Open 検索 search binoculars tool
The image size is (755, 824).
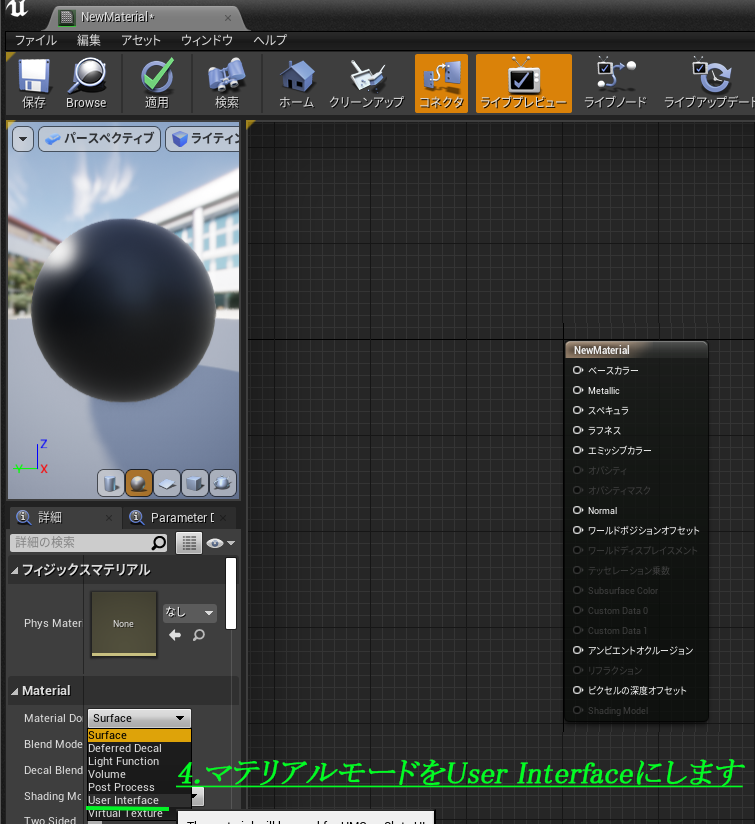click(226, 83)
